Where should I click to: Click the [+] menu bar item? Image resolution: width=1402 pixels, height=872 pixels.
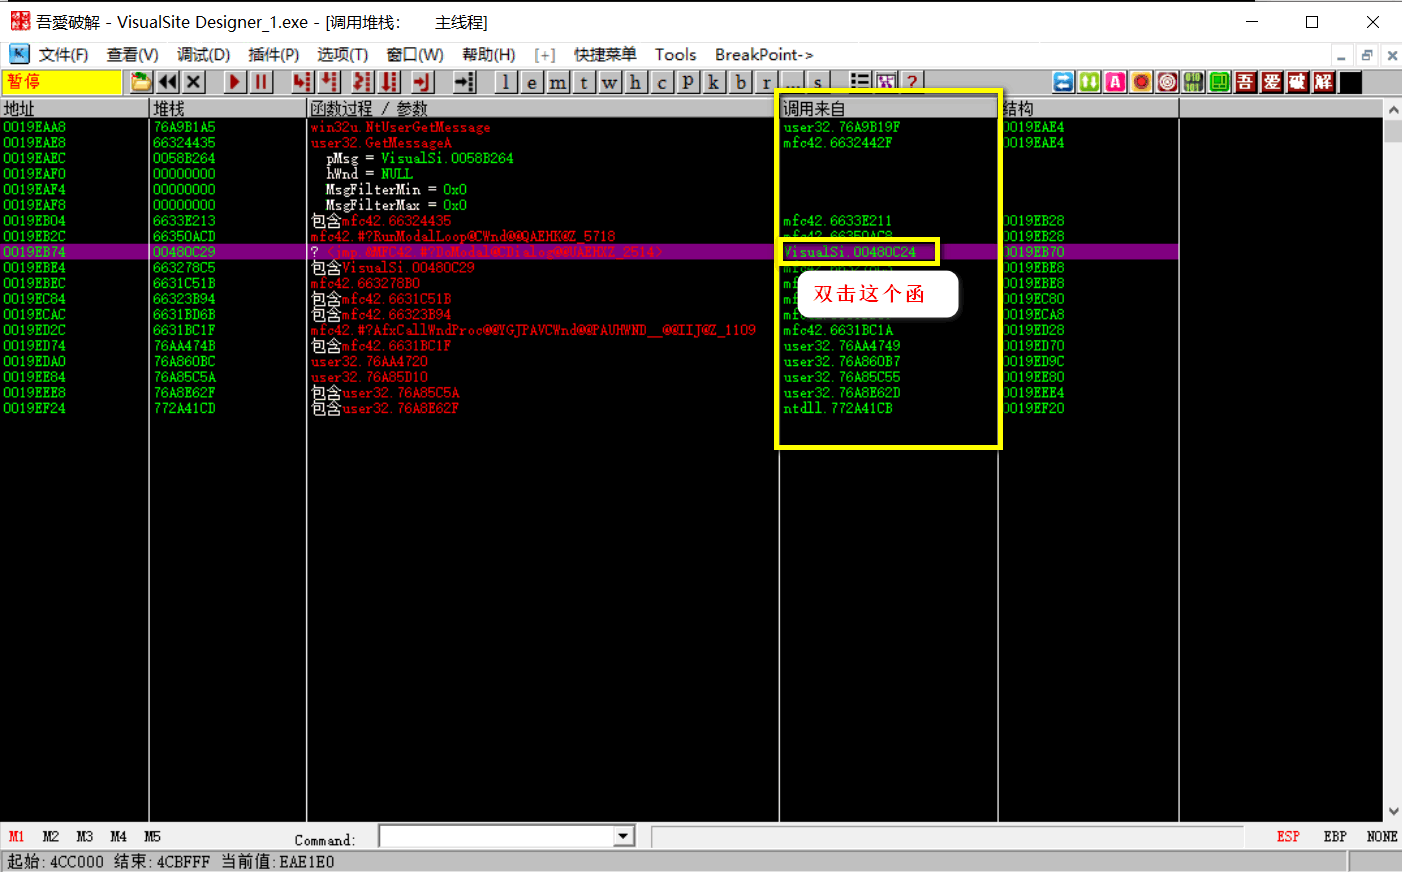pyautogui.click(x=544, y=55)
